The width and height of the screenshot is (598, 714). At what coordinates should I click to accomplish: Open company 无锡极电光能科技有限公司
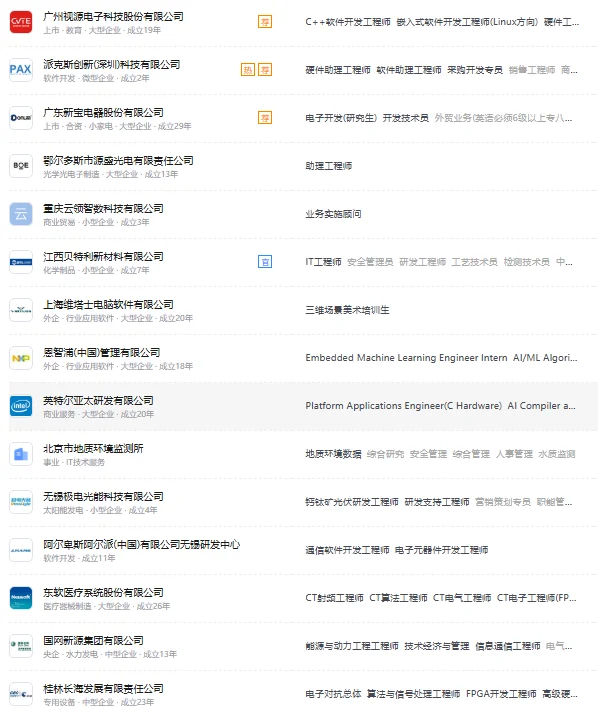pyautogui.click(x=103, y=497)
